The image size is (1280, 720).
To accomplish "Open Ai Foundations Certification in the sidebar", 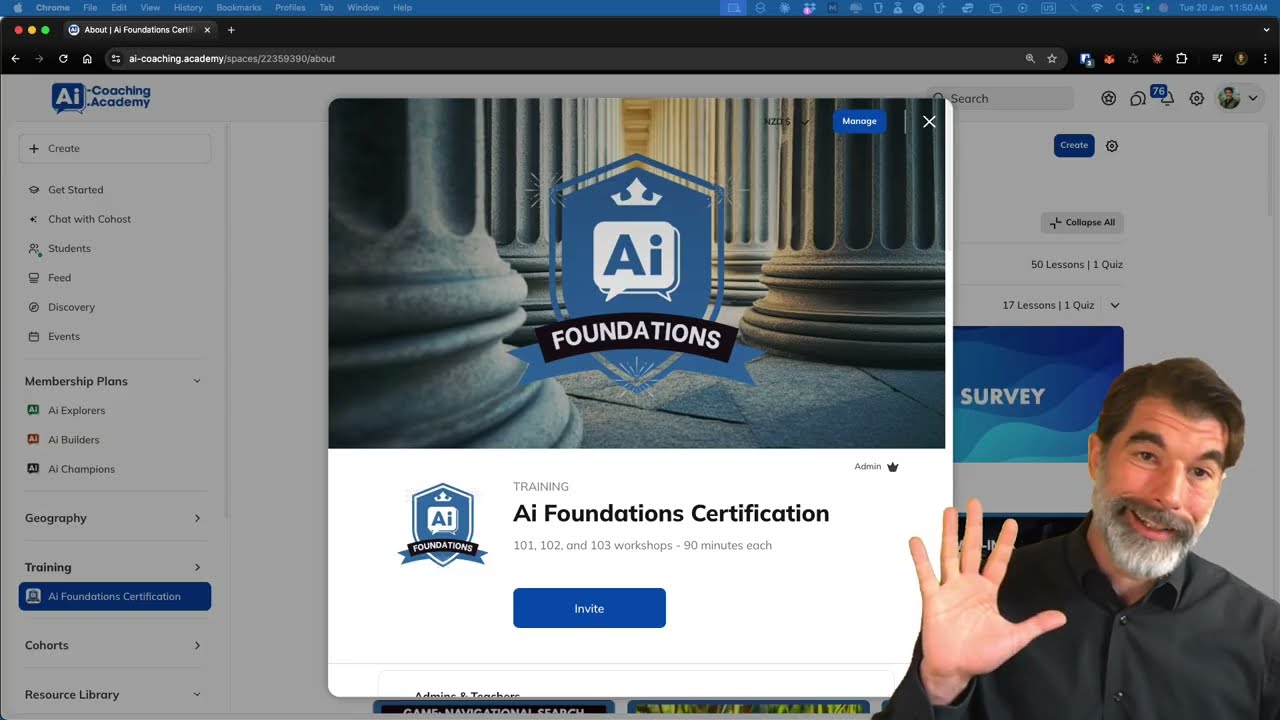I will [114, 596].
